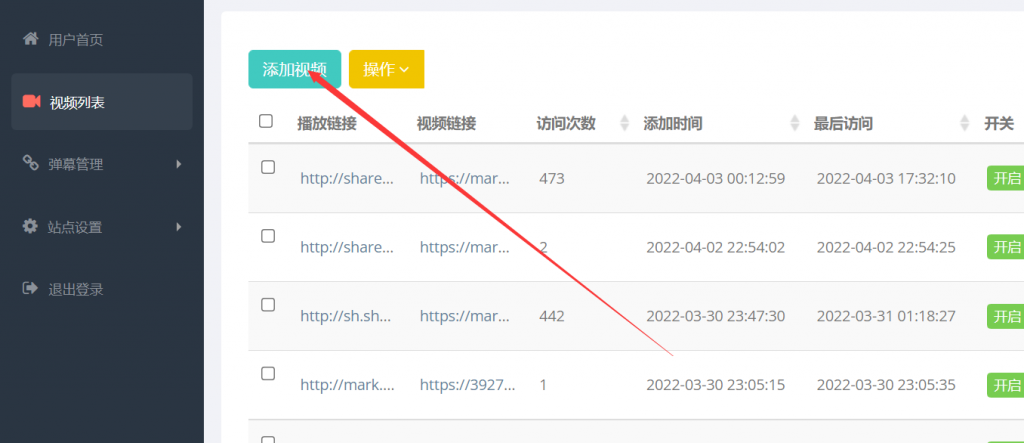
Task: Click the 开关 column header
Action: (x=999, y=123)
